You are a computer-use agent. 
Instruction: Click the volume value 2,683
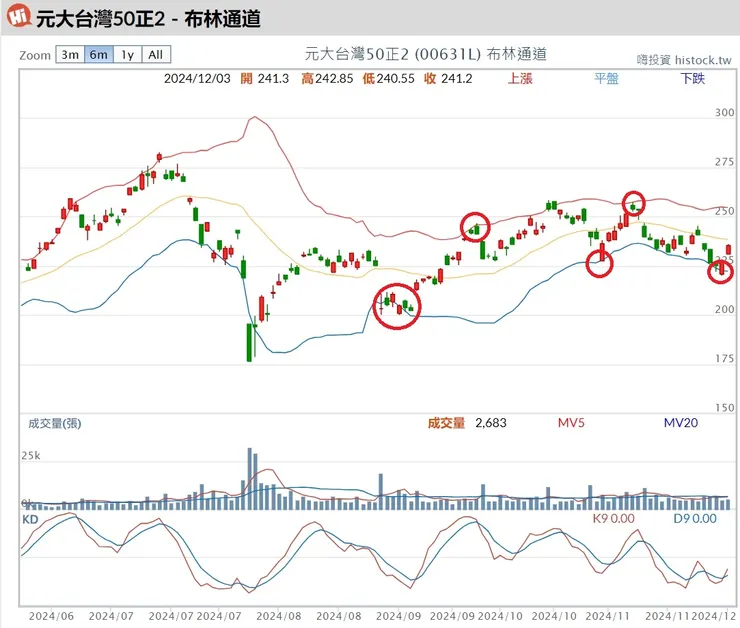[491, 423]
